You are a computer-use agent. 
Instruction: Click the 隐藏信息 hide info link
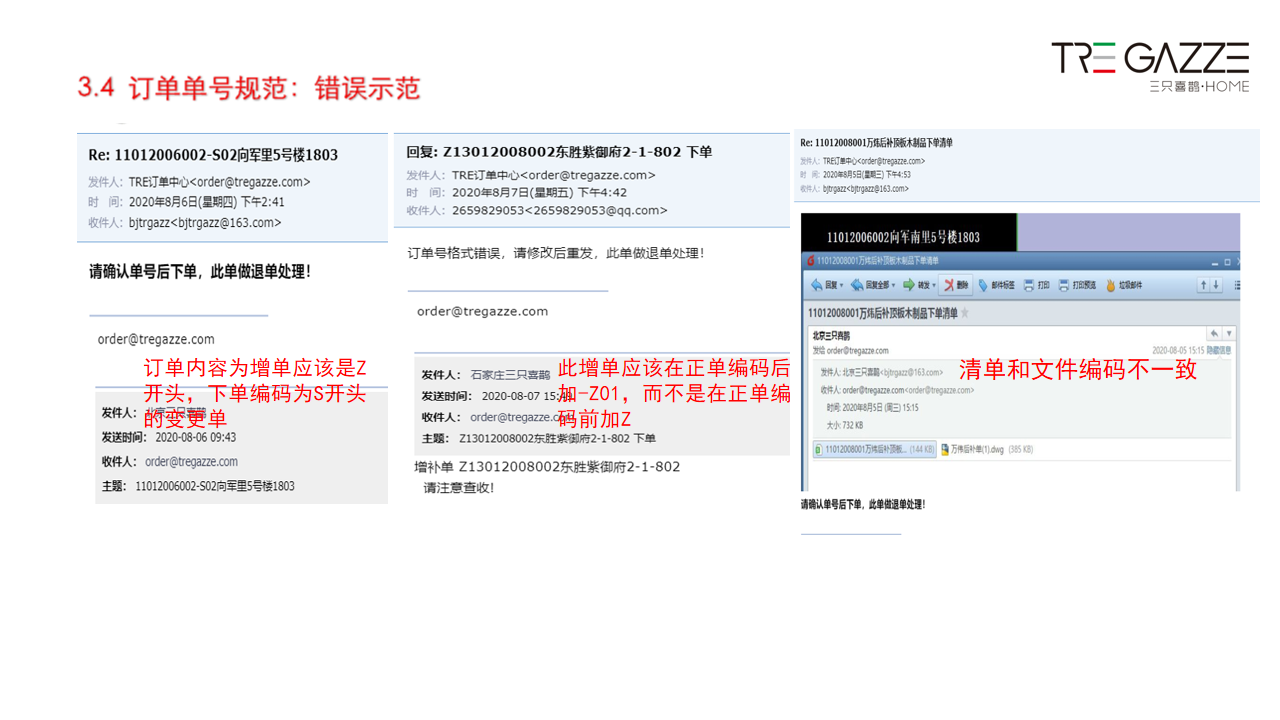(x=1219, y=351)
